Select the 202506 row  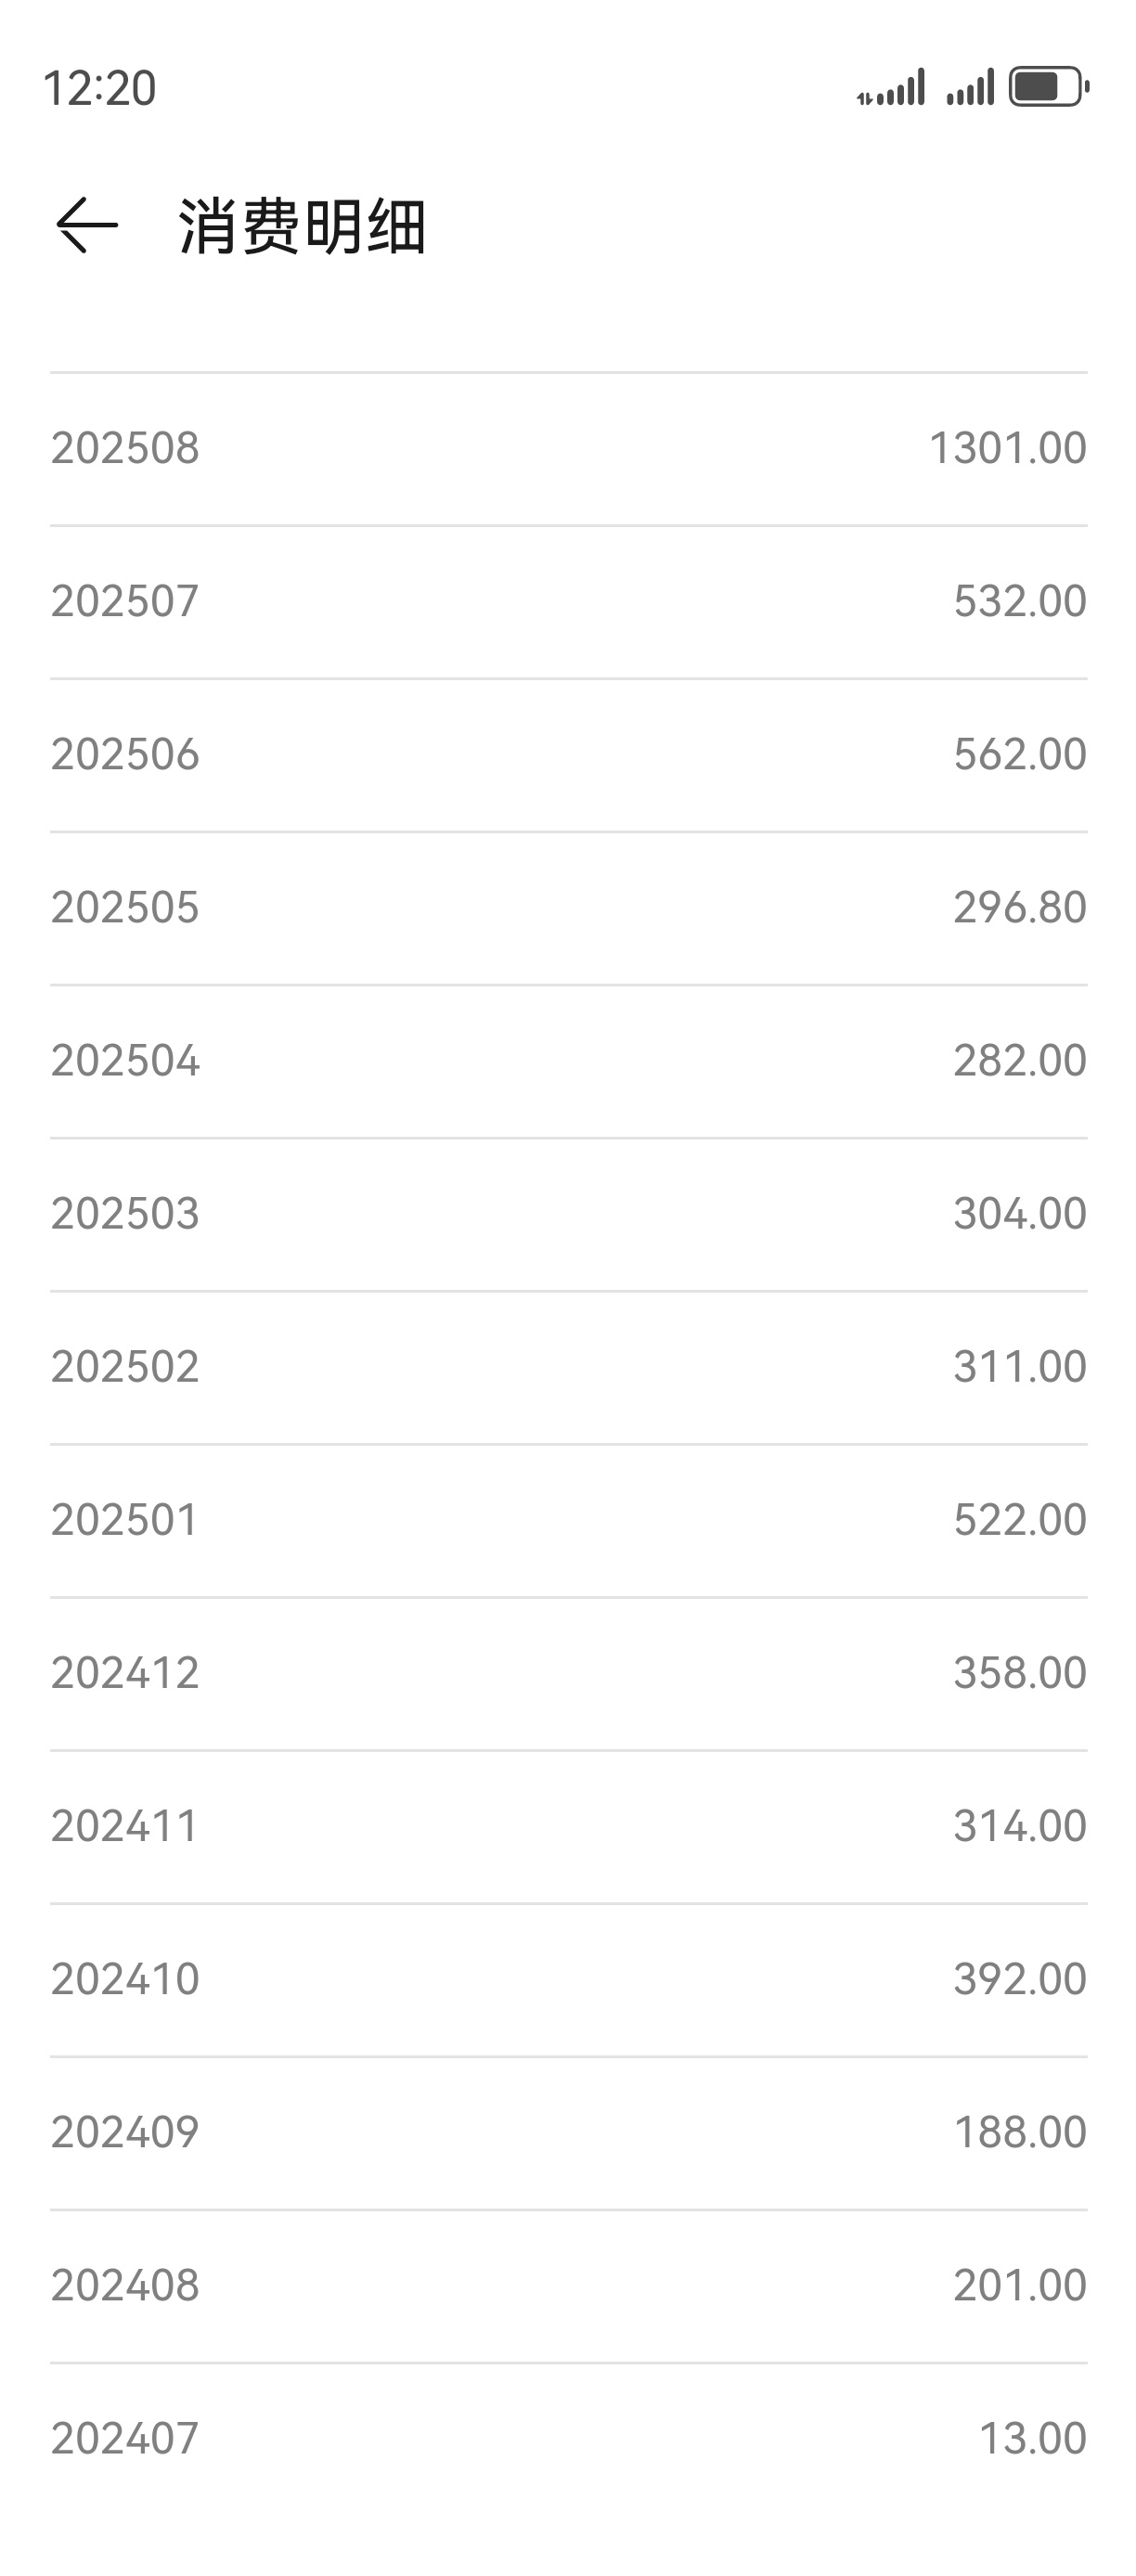[568, 755]
